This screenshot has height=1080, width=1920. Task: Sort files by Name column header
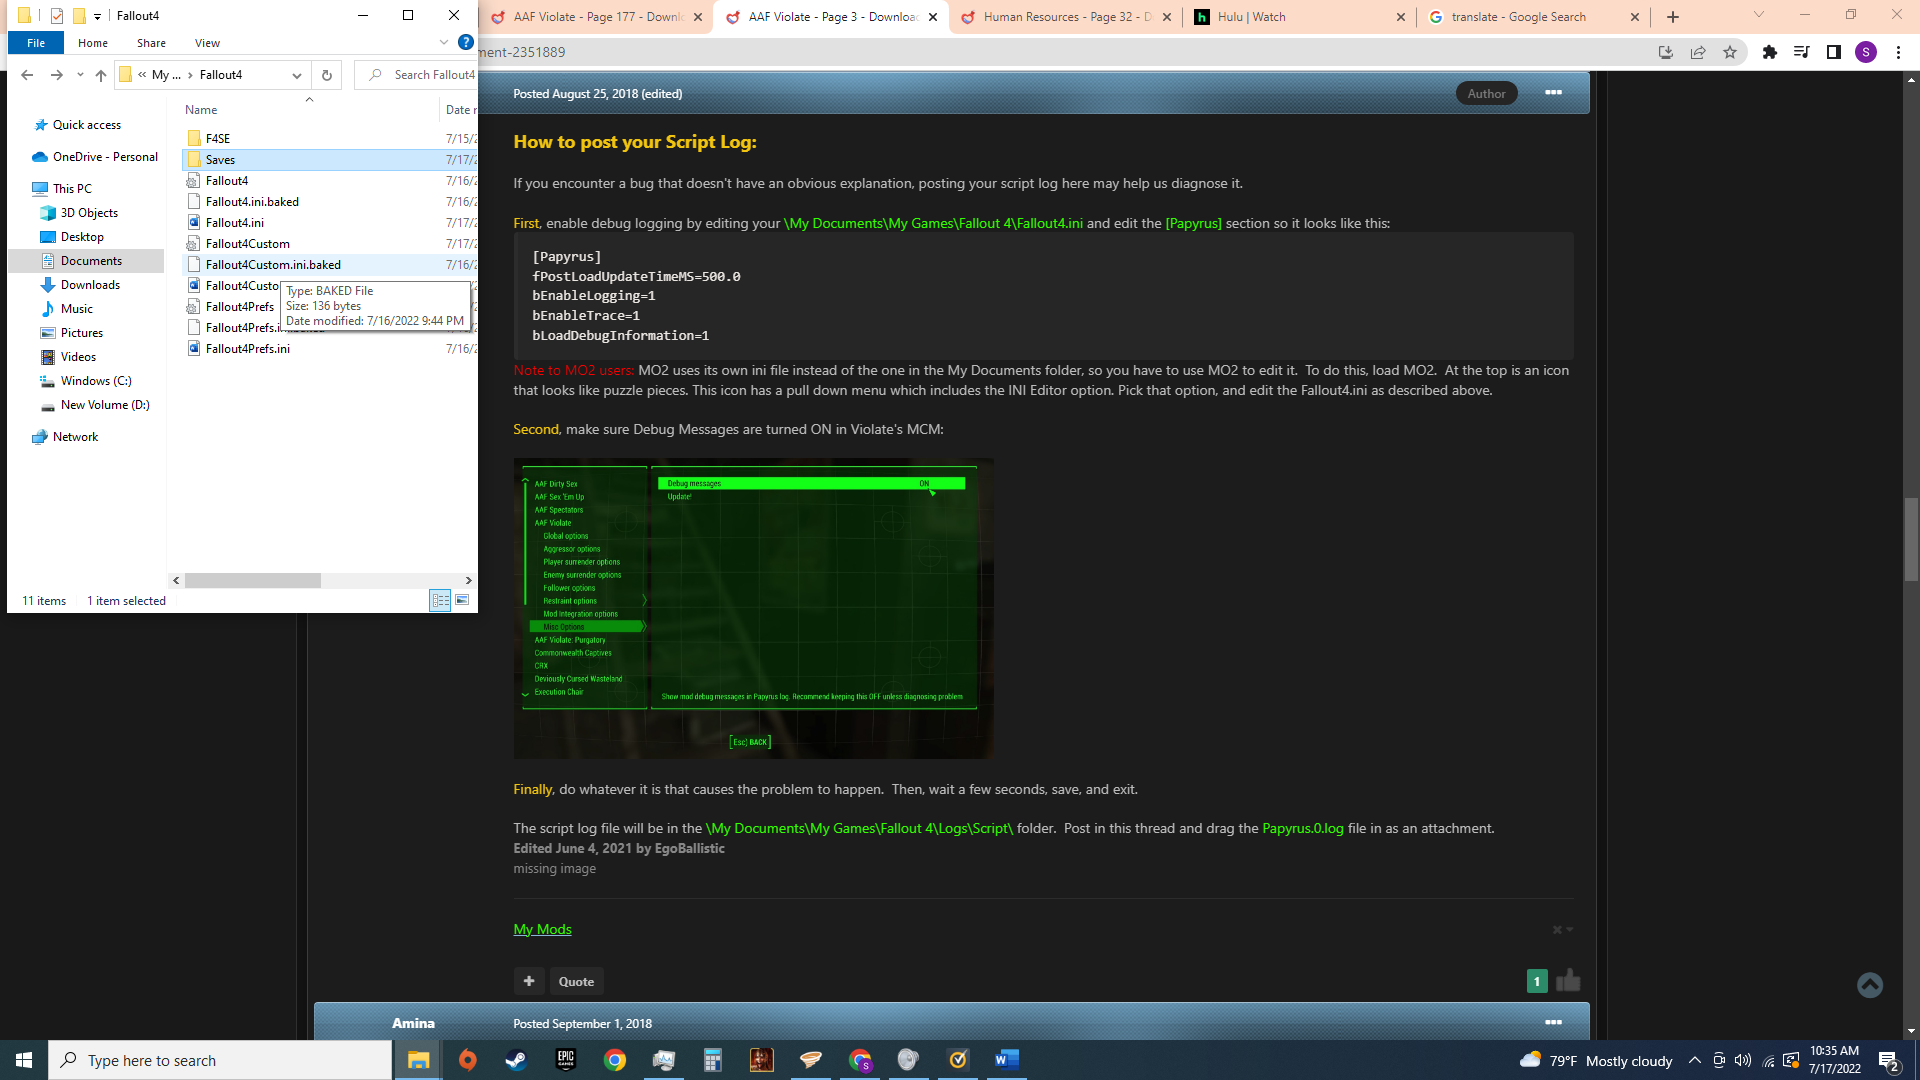pos(201,110)
